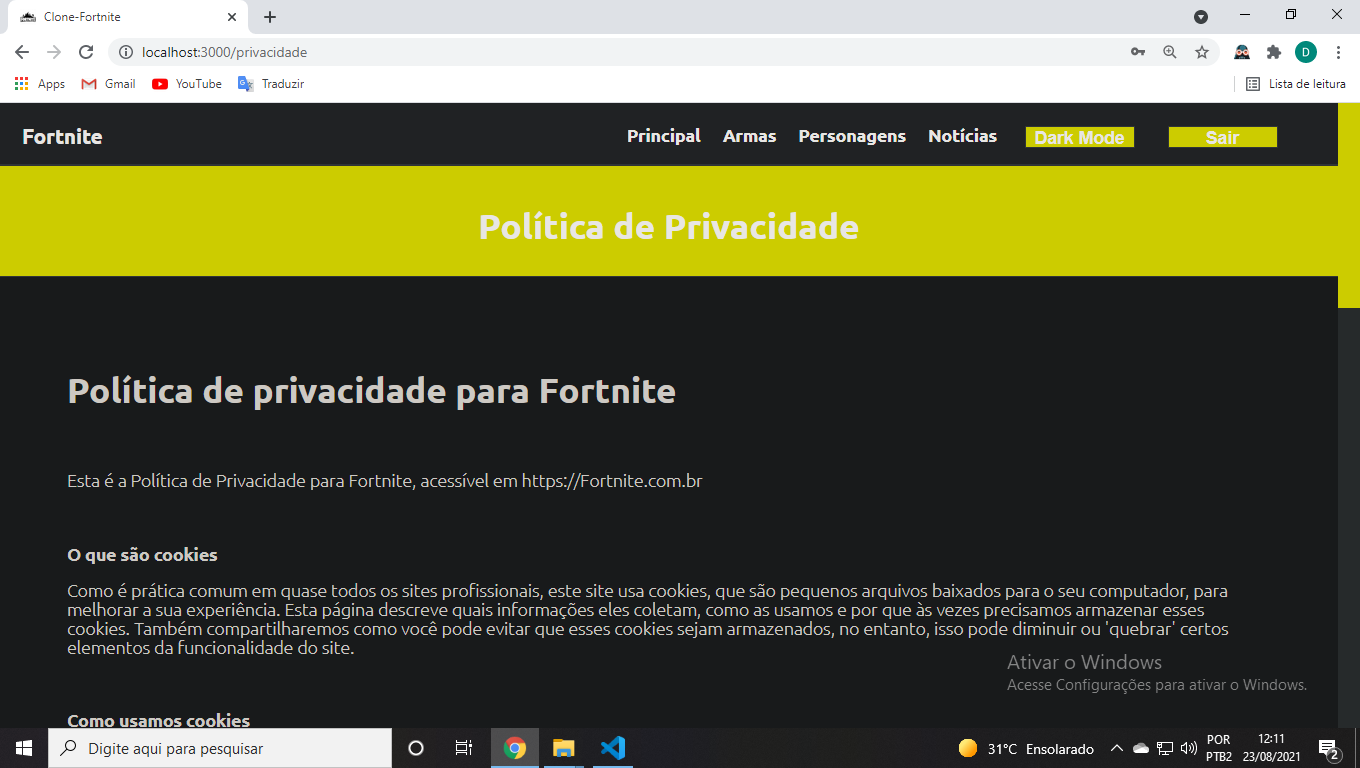Open Visual Studio Code from taskbar

pyautogui.click(x=613, y=748)
